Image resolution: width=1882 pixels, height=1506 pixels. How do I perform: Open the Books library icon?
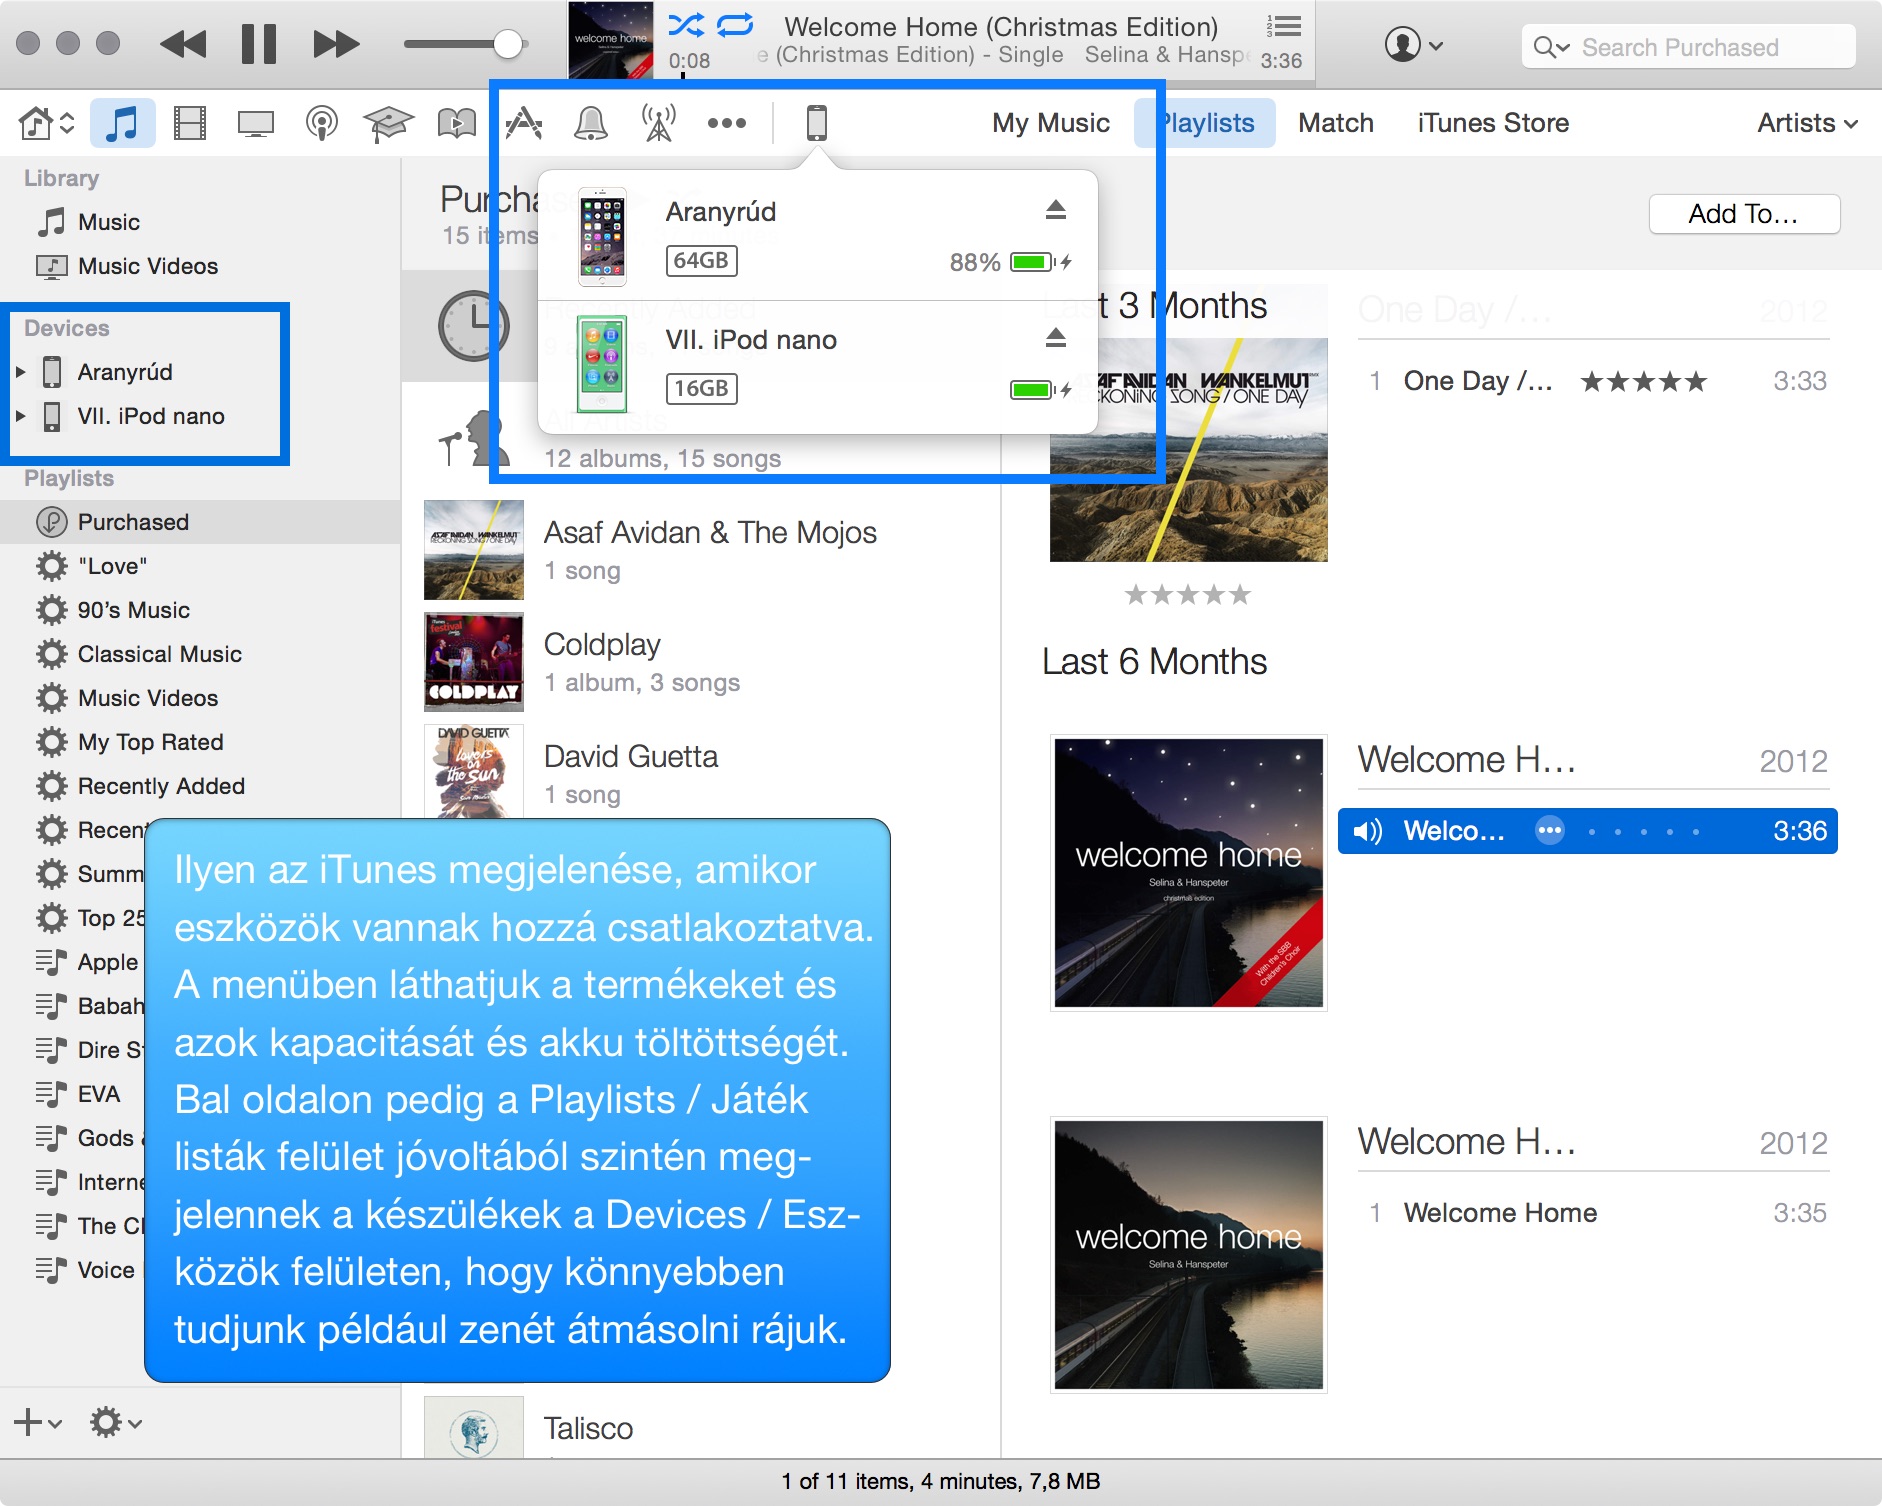457,123
